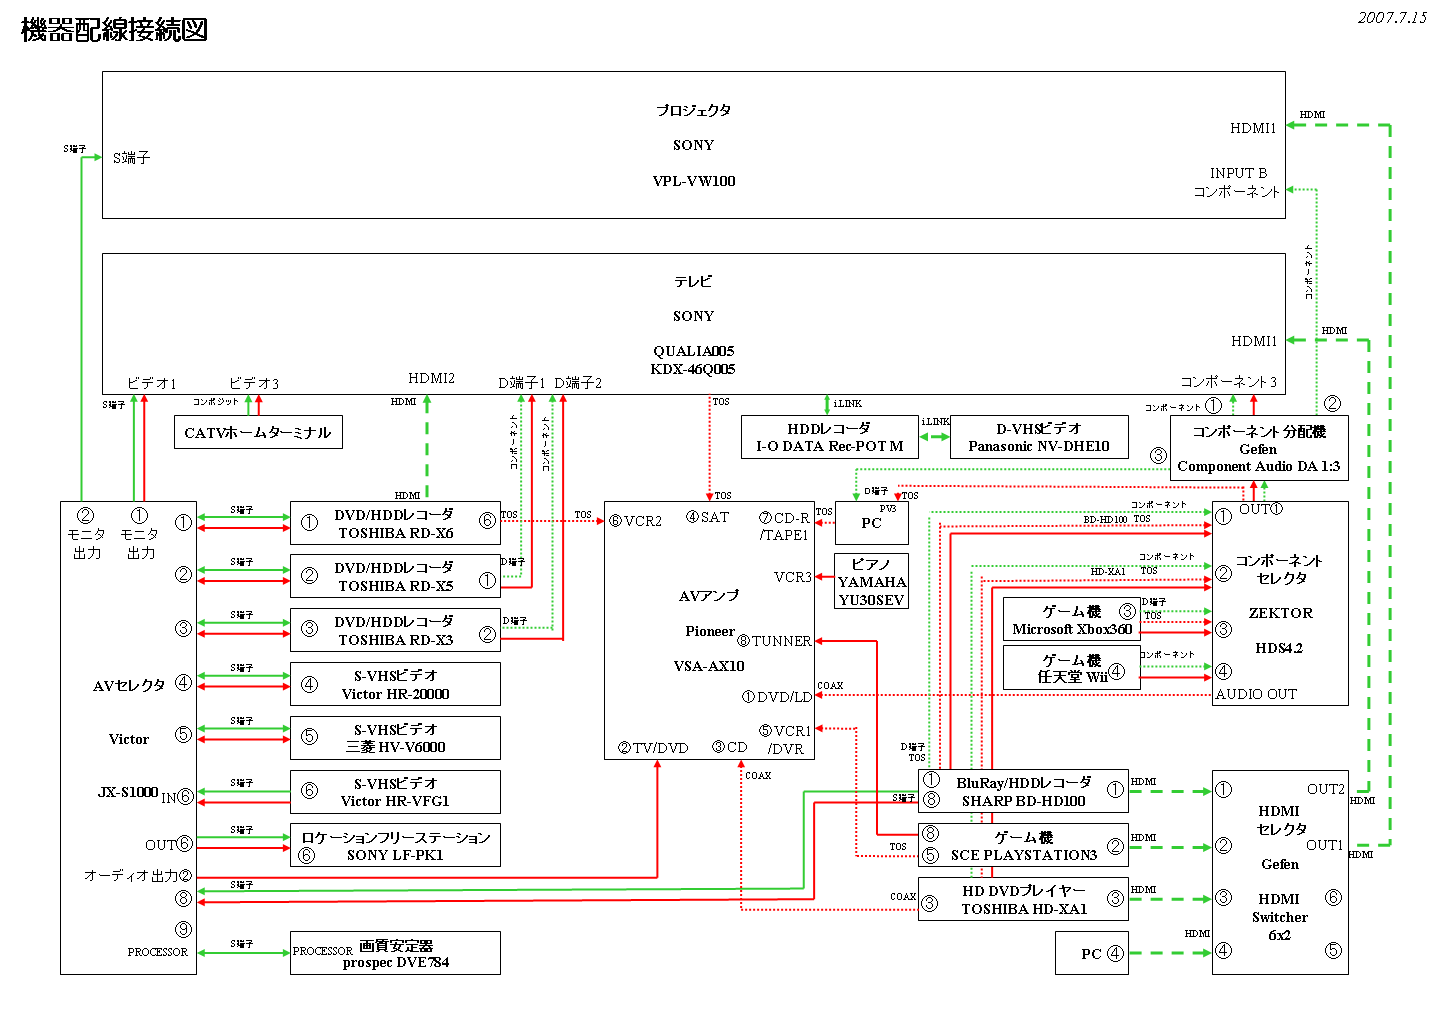The width and height of the screenshot is (1440, 1024).
Task: Click the SONY LF-PK1 location free box
Action: [395, 846]
